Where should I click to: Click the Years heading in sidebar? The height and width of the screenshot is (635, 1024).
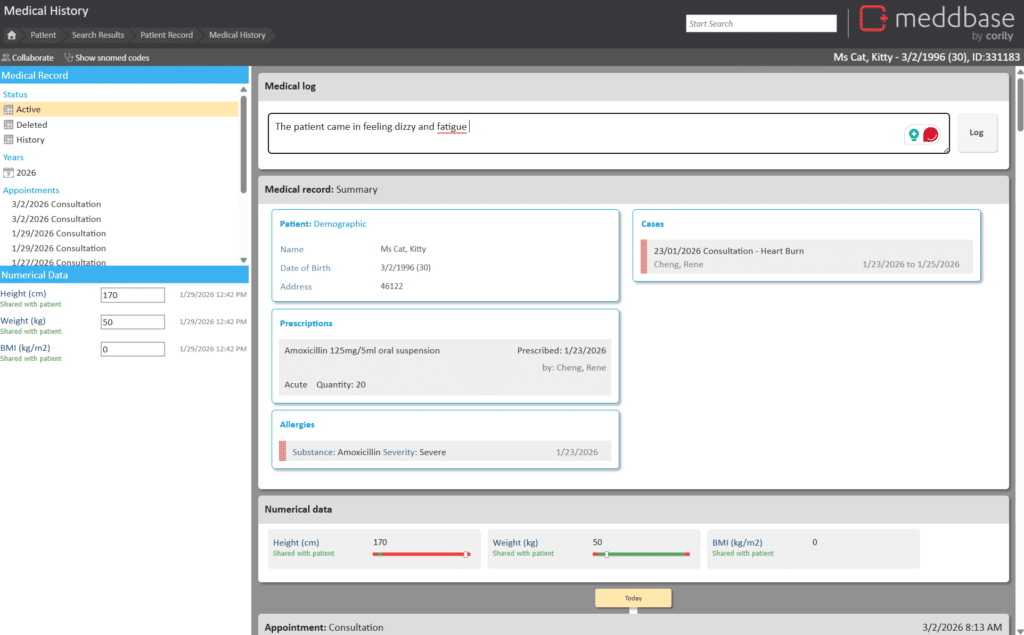click(x=13, y=157)
